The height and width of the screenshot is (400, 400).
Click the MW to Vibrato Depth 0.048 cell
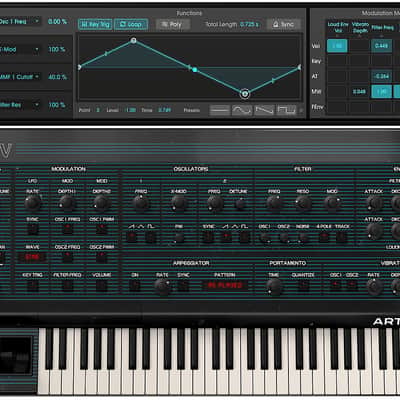359,91
